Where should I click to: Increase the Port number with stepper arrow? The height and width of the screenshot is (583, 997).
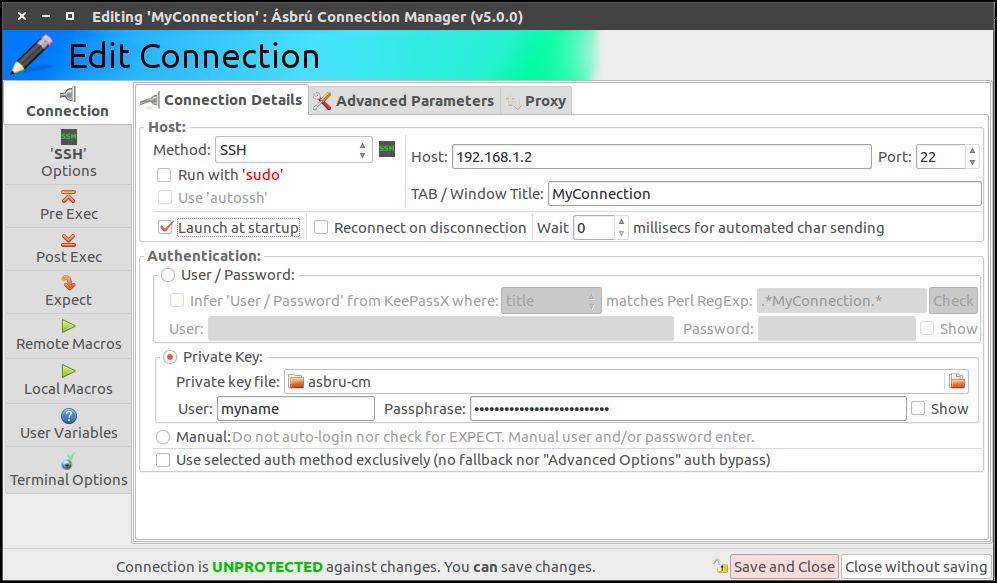point(972,151)
